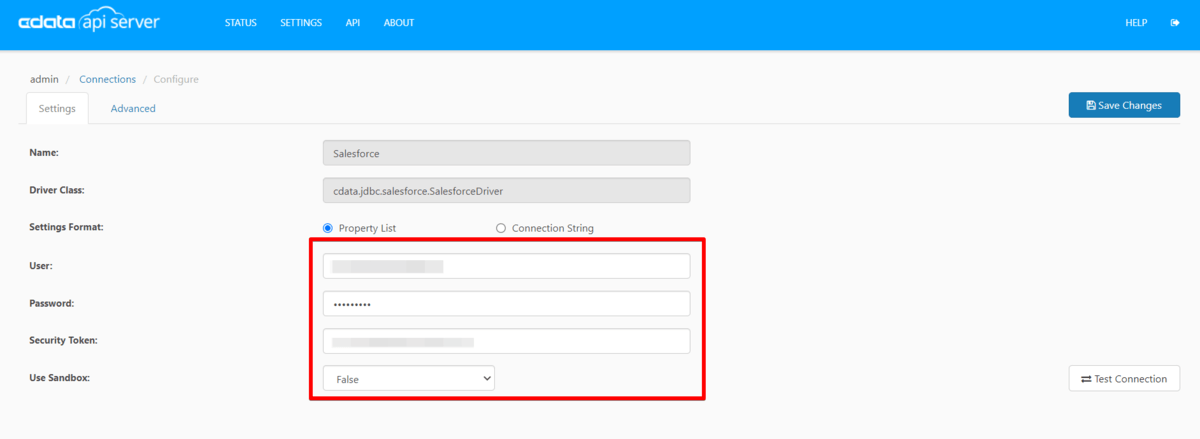Click the Settings Format label

[67, 227]
